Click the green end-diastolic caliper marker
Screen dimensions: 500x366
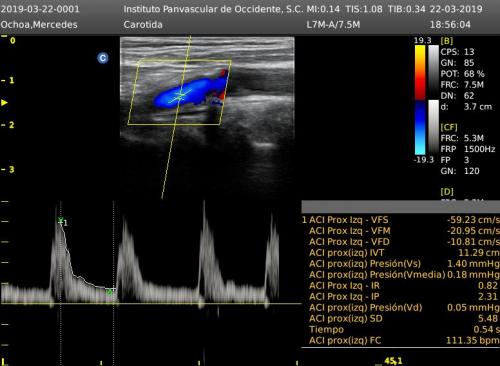point(109,292)
